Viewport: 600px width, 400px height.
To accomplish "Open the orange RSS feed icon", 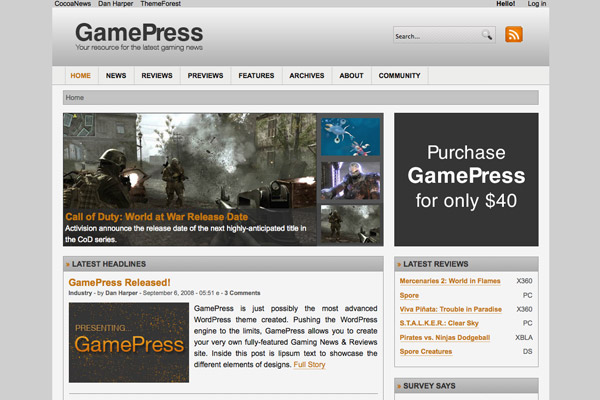I will (514, 34).
